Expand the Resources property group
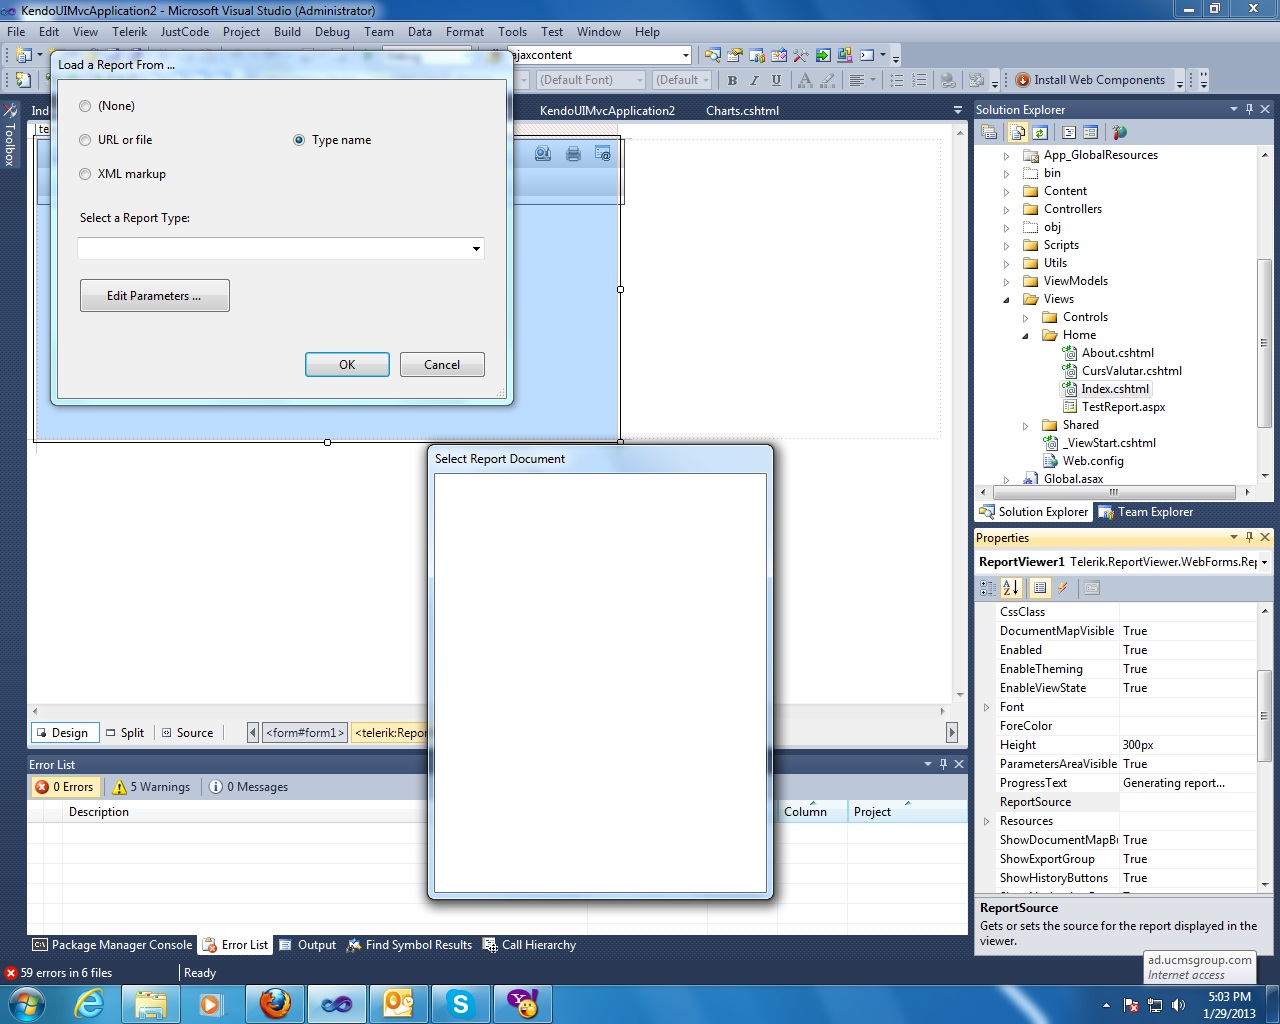The height and width of the screenshot is (1024, 1280). [987, 821]
